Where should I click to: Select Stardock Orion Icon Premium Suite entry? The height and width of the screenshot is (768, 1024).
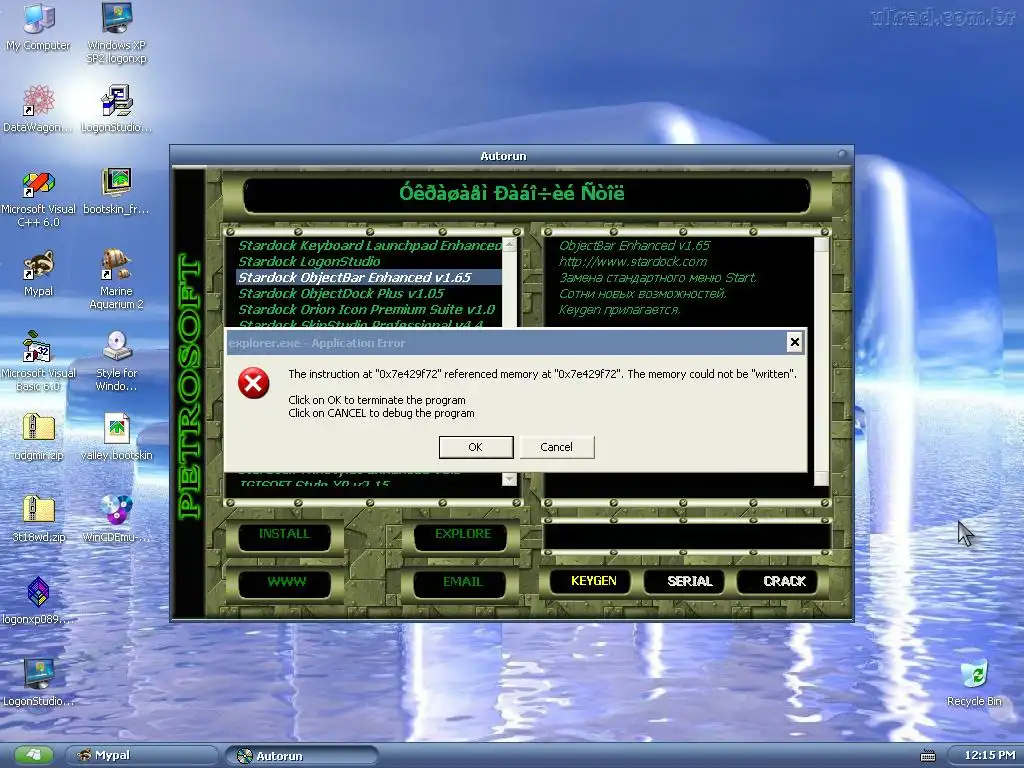(x=369, y=310)
